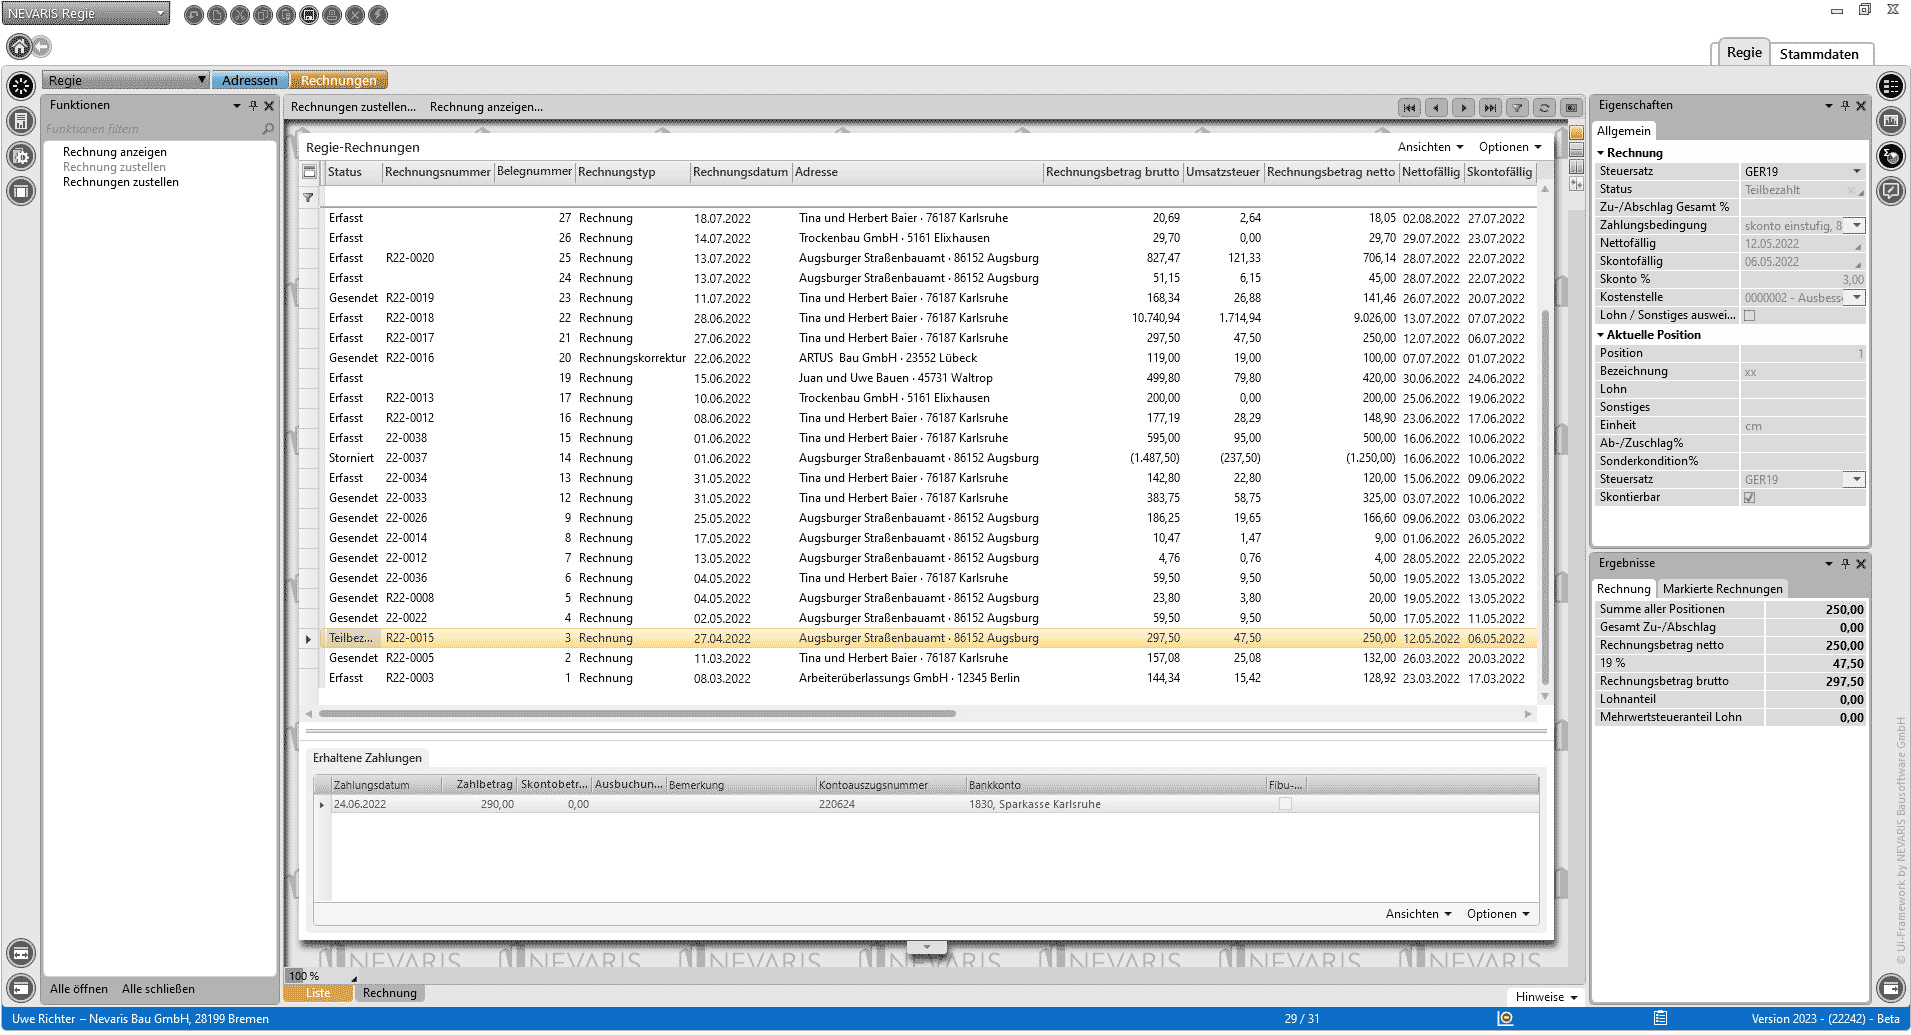Click the Print icon in top toolbar
The height and width of the screenshot is (1035, 1911).
tap(332, 15)
